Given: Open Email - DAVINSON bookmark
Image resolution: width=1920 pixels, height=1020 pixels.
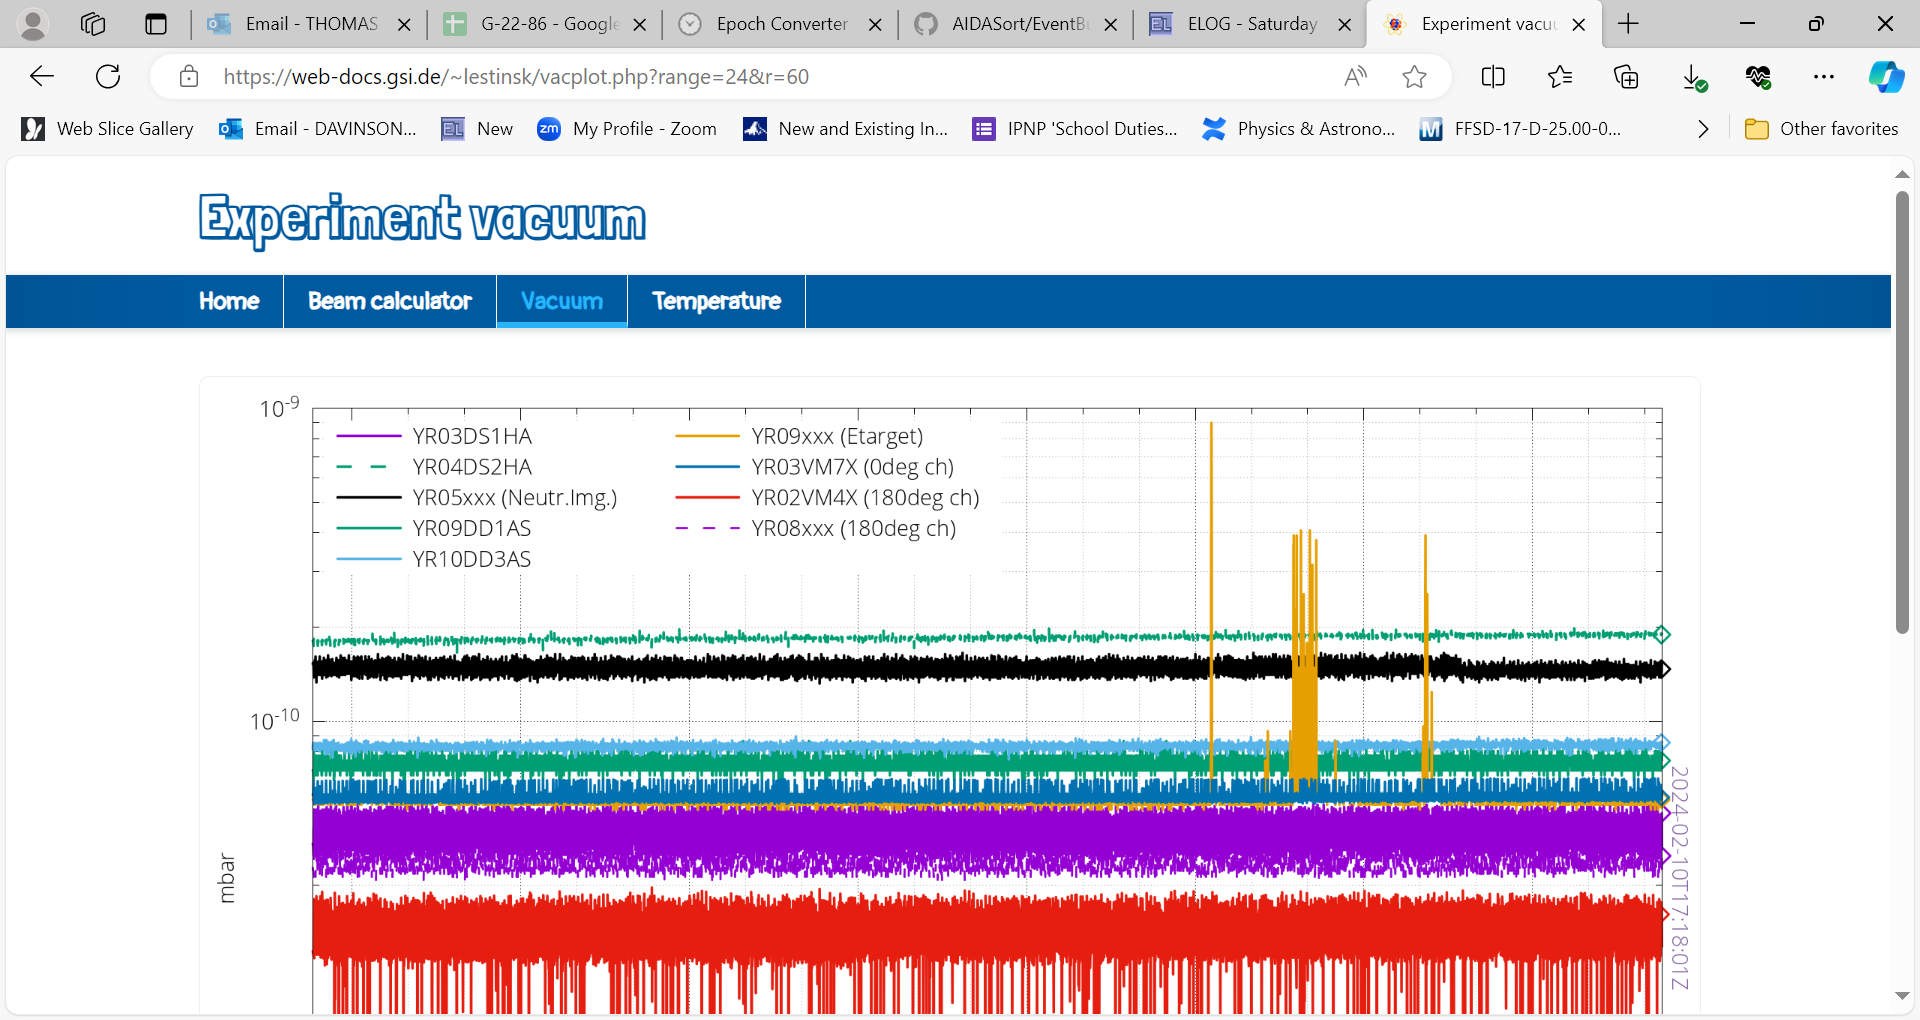Looking at the screenshot, I should click(x=318, y=129).
